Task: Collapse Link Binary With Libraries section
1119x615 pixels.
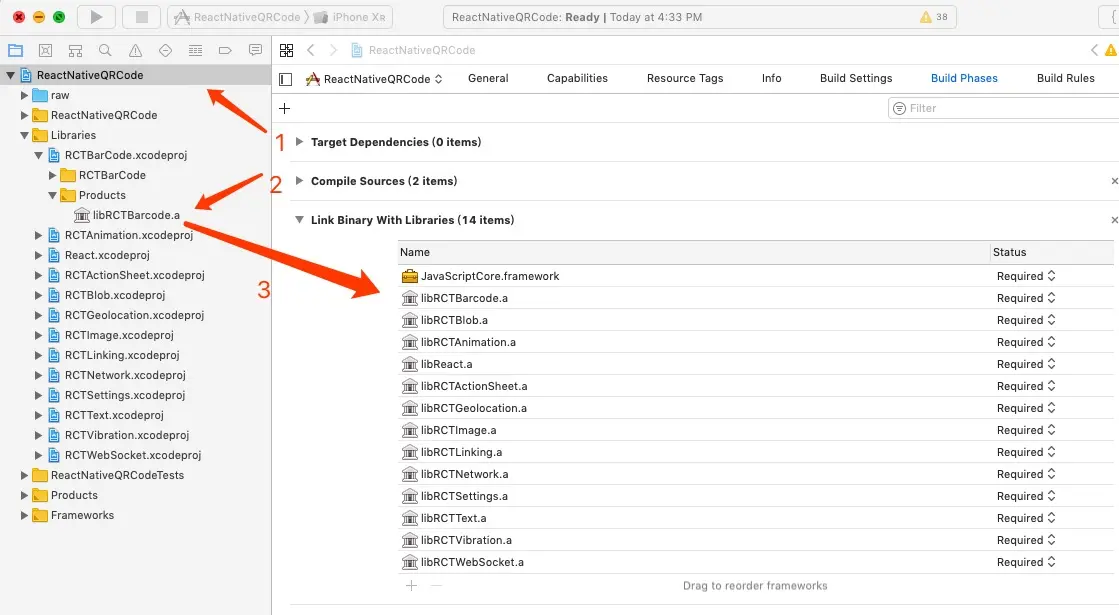Action: pos(300,220)
